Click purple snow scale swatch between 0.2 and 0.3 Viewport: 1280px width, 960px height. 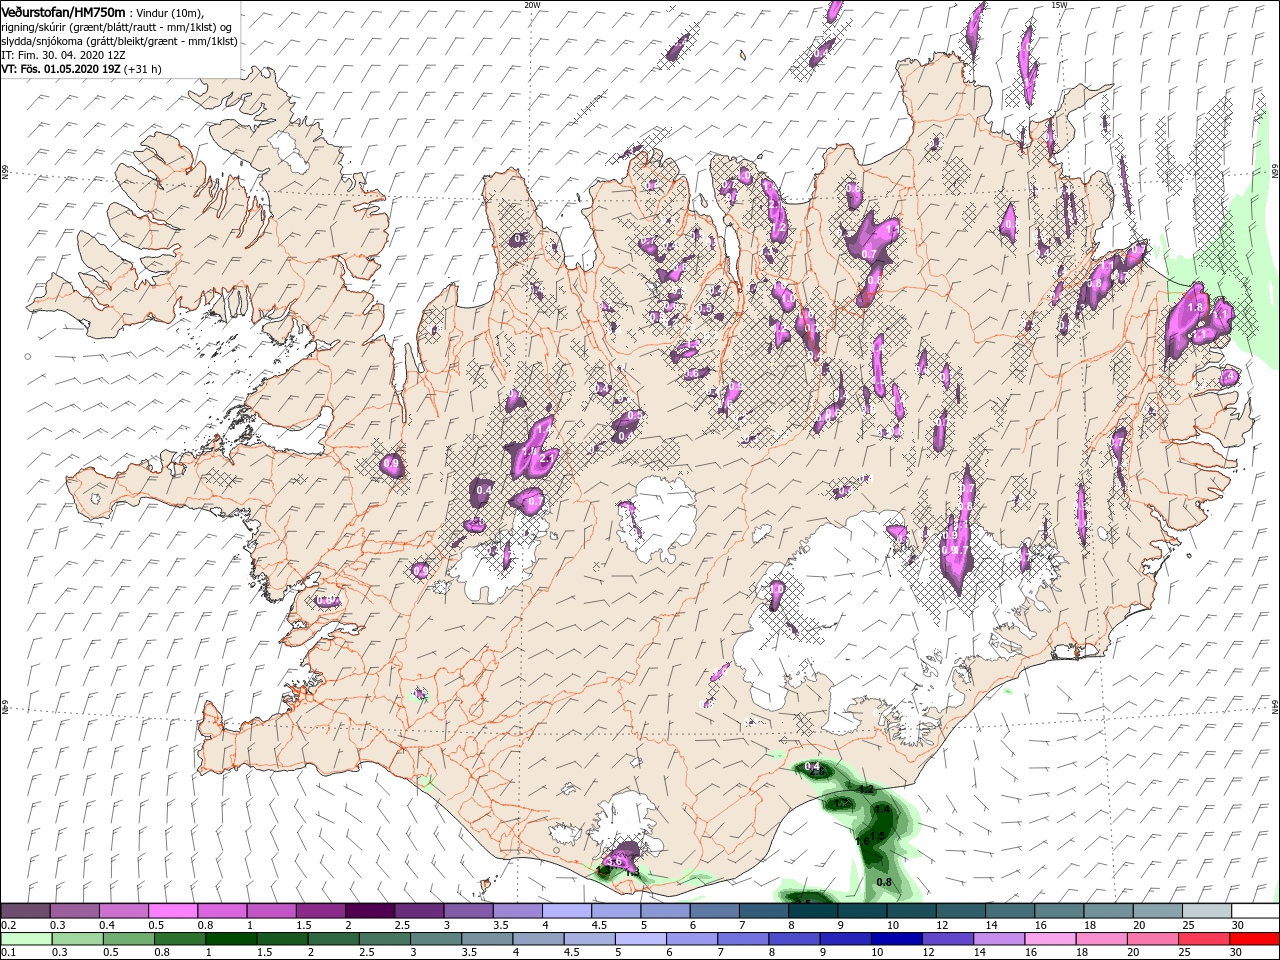(x=26, y=911)
